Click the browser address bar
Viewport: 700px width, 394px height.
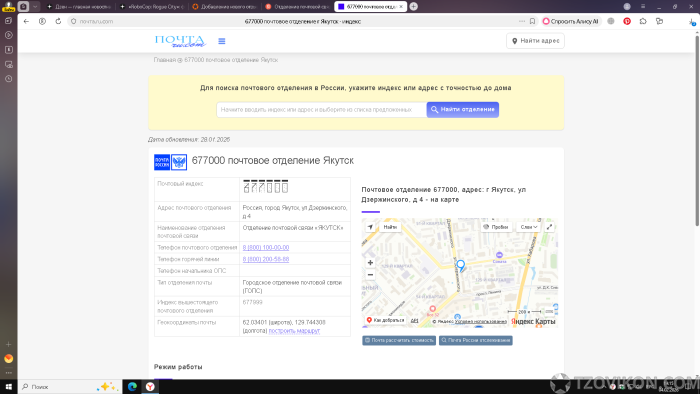[x=303, y=21]
